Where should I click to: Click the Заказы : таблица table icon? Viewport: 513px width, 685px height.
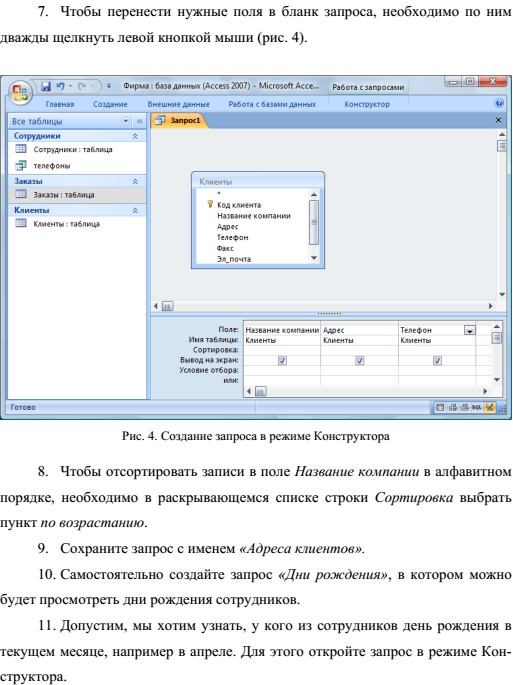pos(21,194)
